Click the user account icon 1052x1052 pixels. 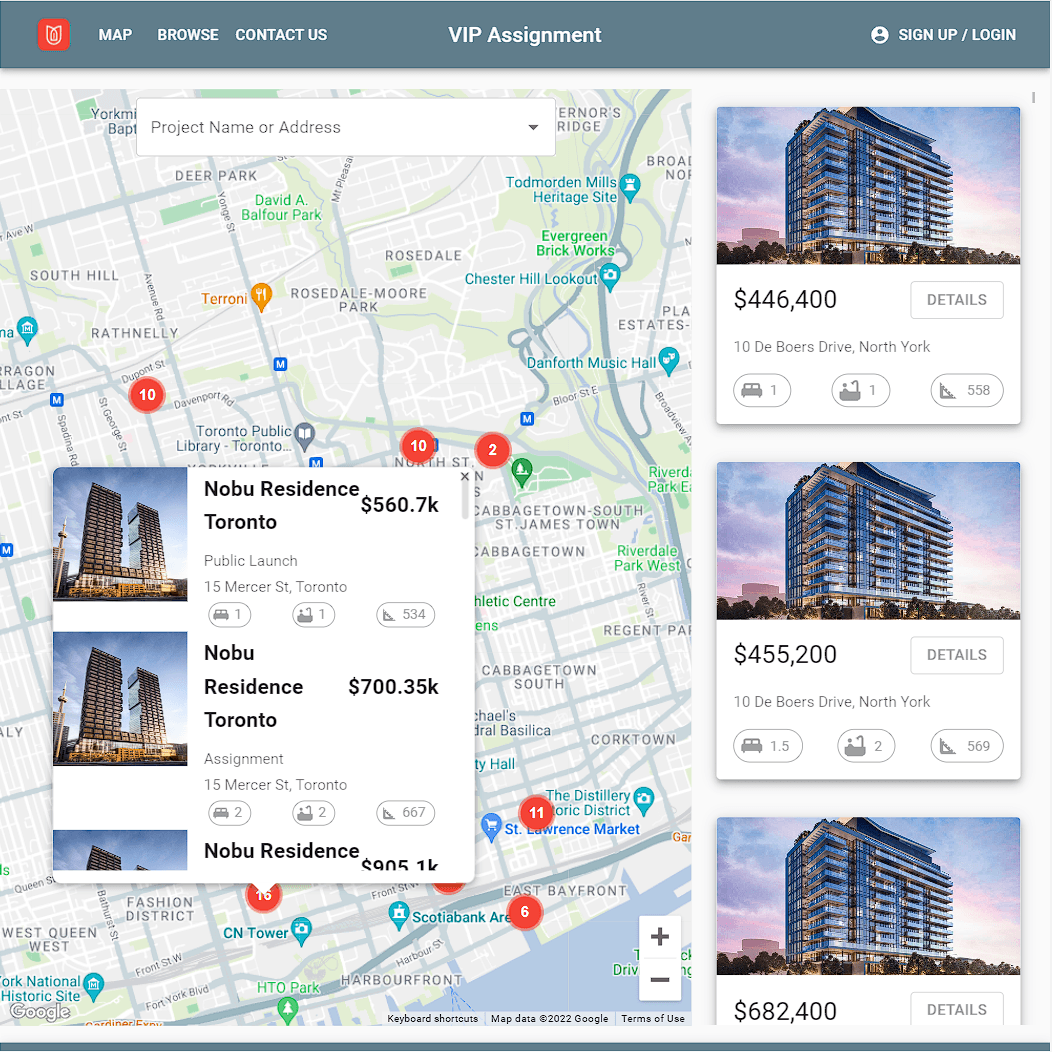pyautogui.click(x=880, y=35)
